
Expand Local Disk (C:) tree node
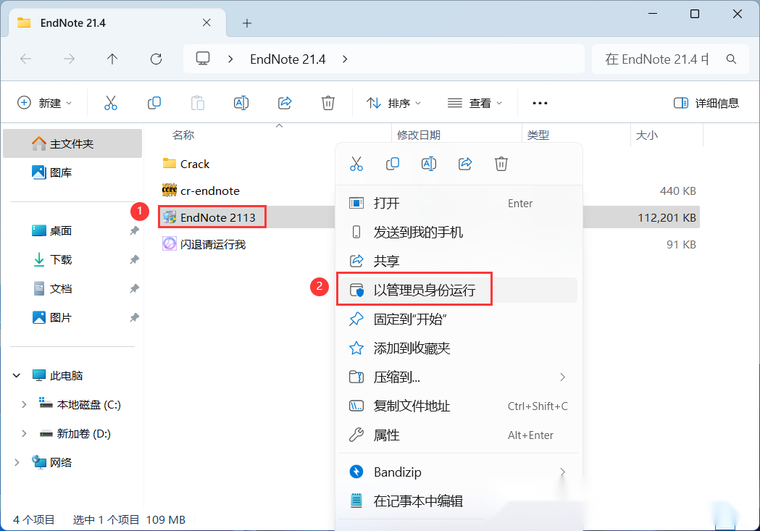click(24, 405)
